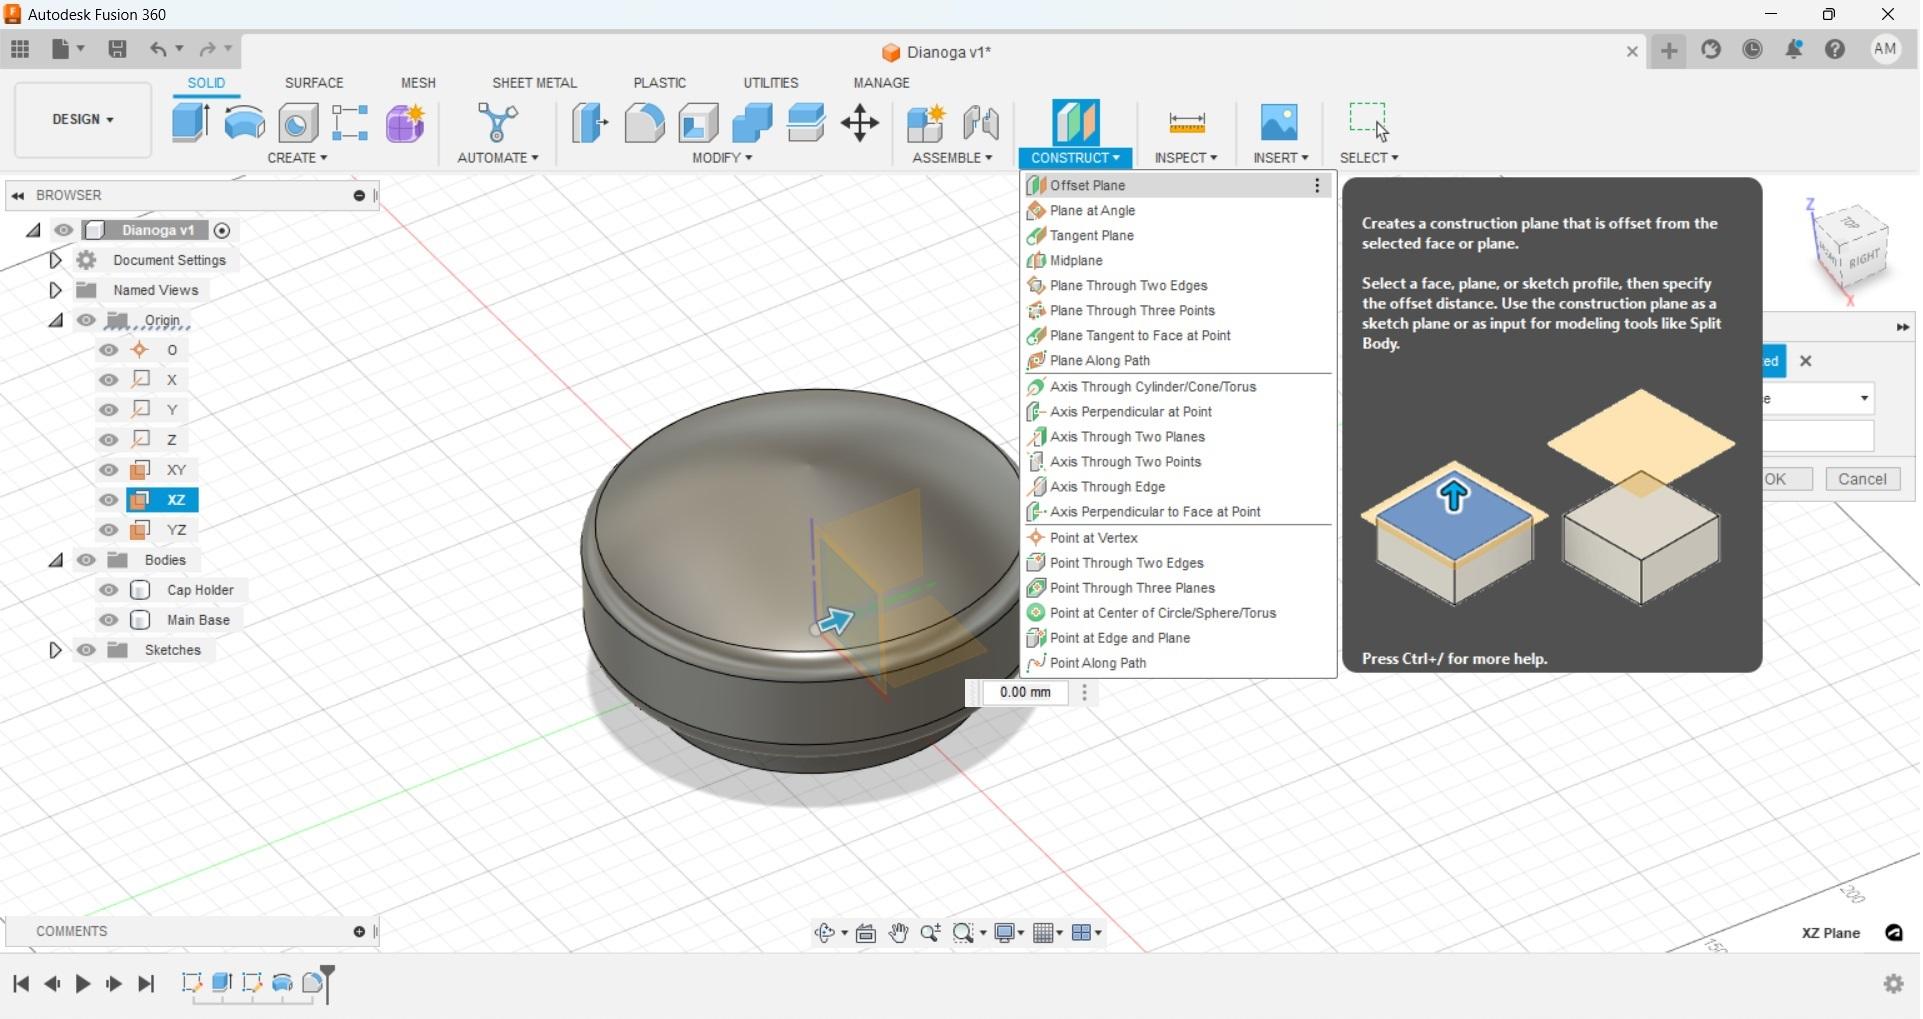Toggle visibility of origin point O
This screenshot has width=1923, height=1019.
click(109, 350)
